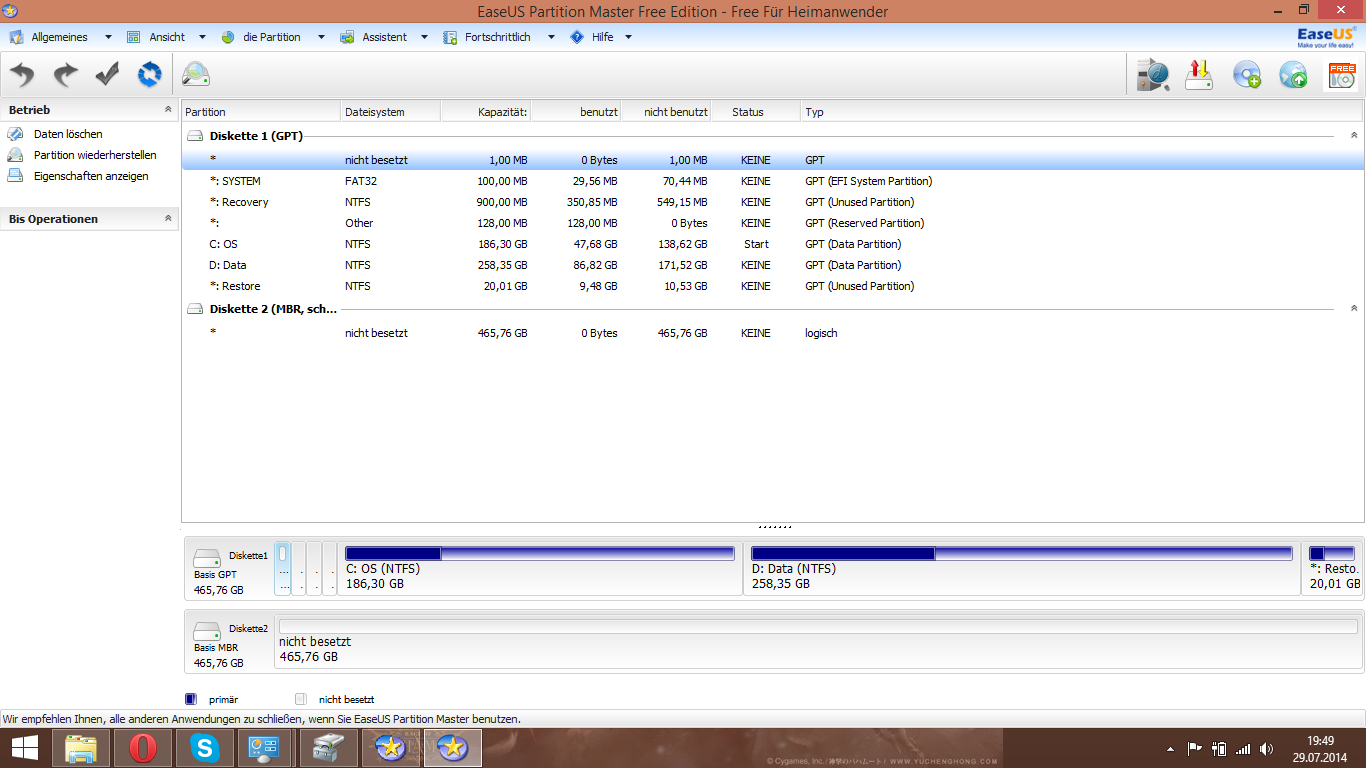Viewport: 1366px width, 768px height.
Task: Click the Diskette 2 drive icon in list
Action: point(195,309)
